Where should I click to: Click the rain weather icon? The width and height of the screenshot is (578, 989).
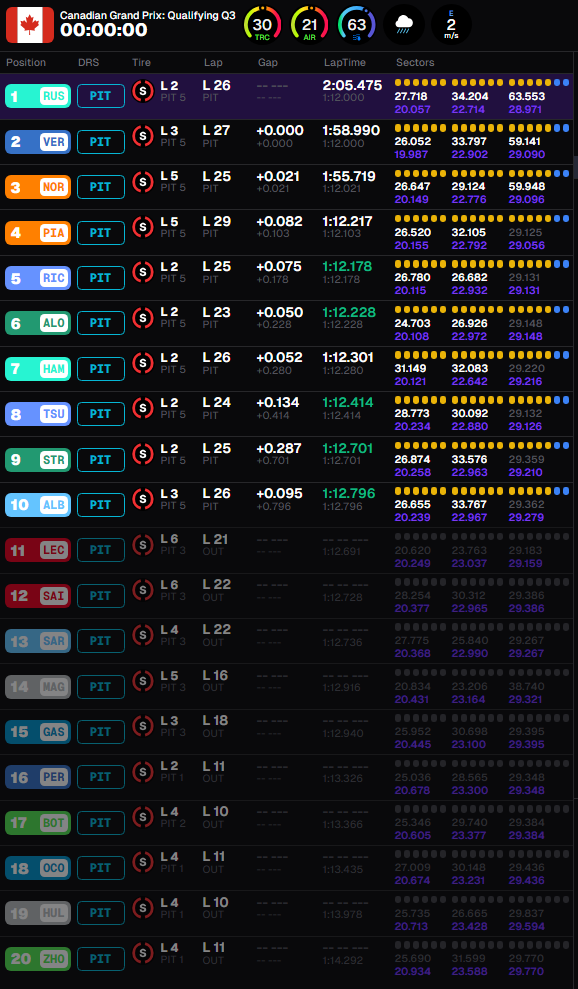tap(404, 25)
